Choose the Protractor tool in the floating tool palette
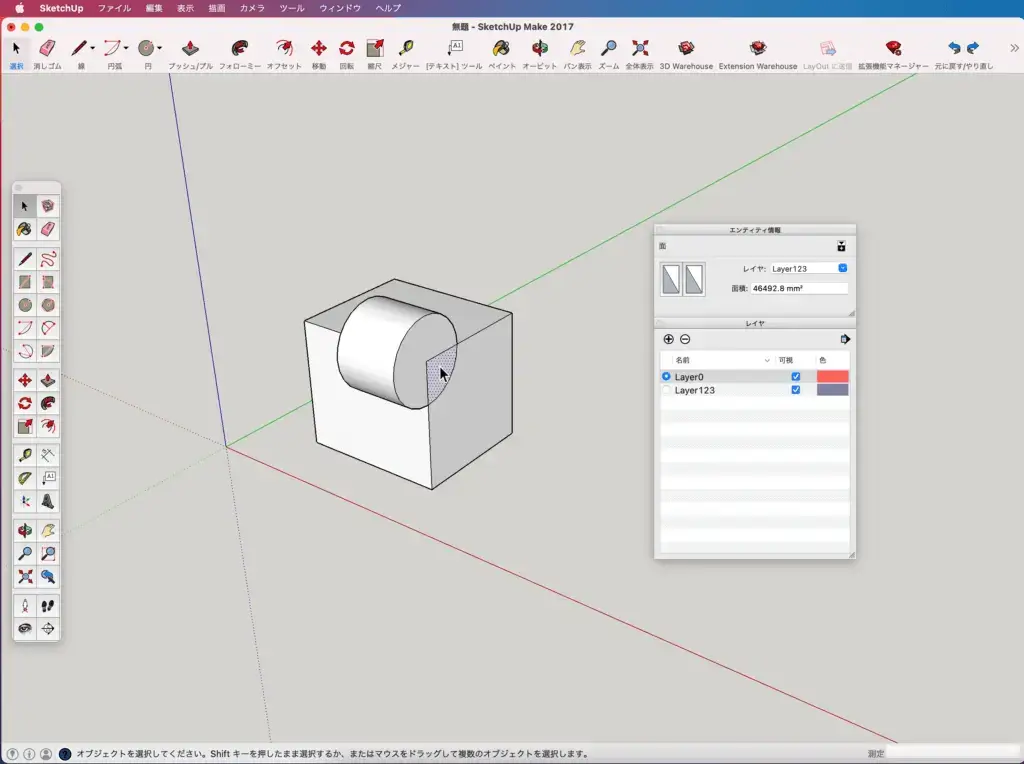Screen dimensions: 1024x764 (x=25, y=478)
